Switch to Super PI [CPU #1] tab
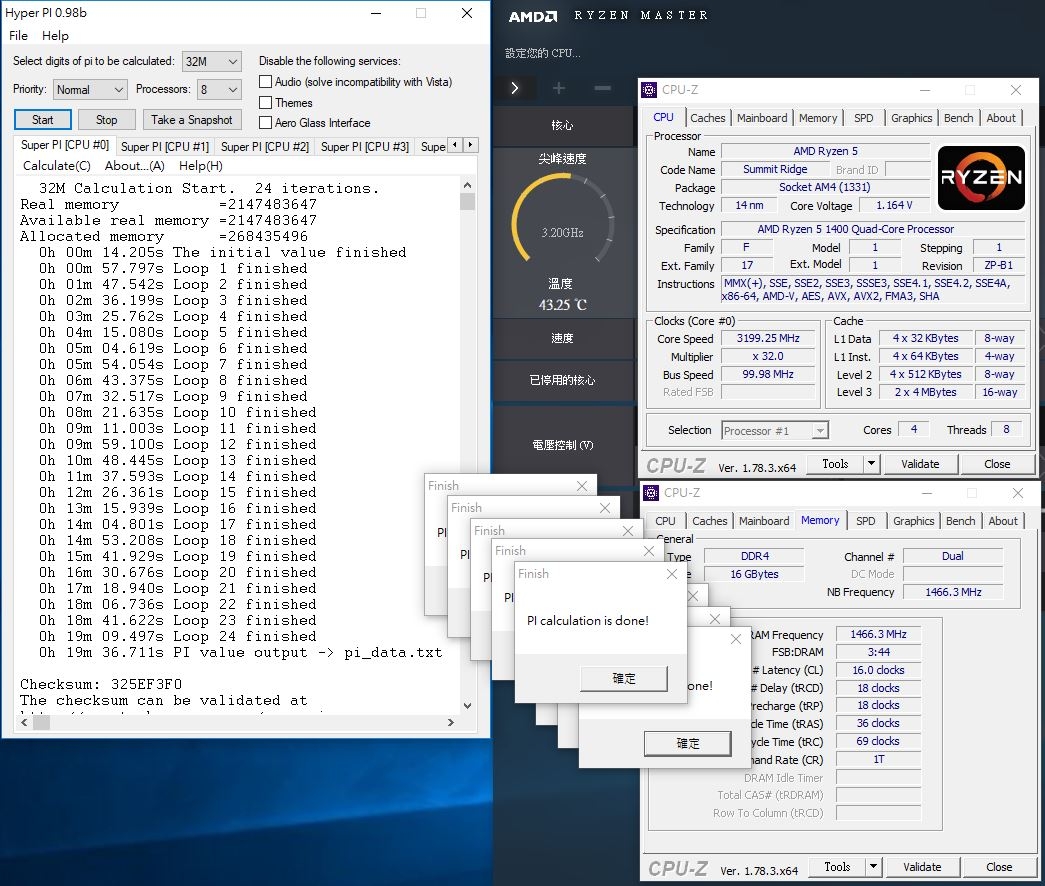This screenshot has height=886, width=1045. tap(165, 147)
